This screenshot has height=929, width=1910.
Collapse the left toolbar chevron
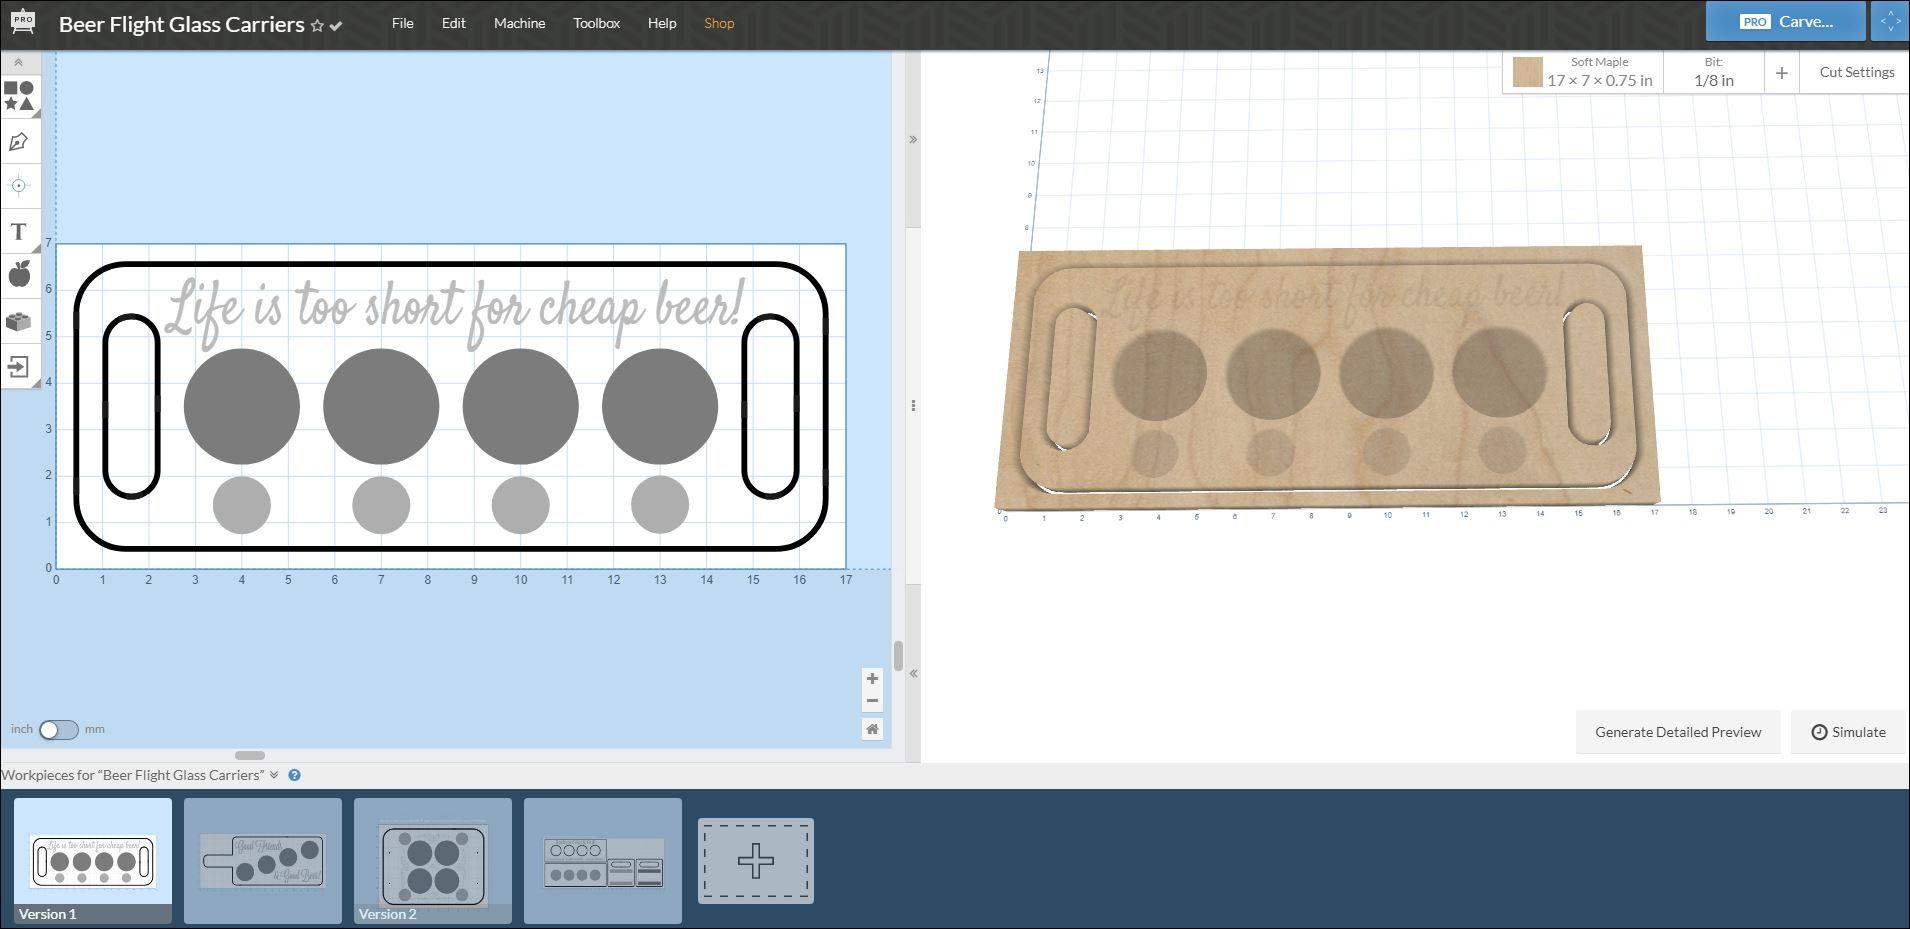[18, 62]
